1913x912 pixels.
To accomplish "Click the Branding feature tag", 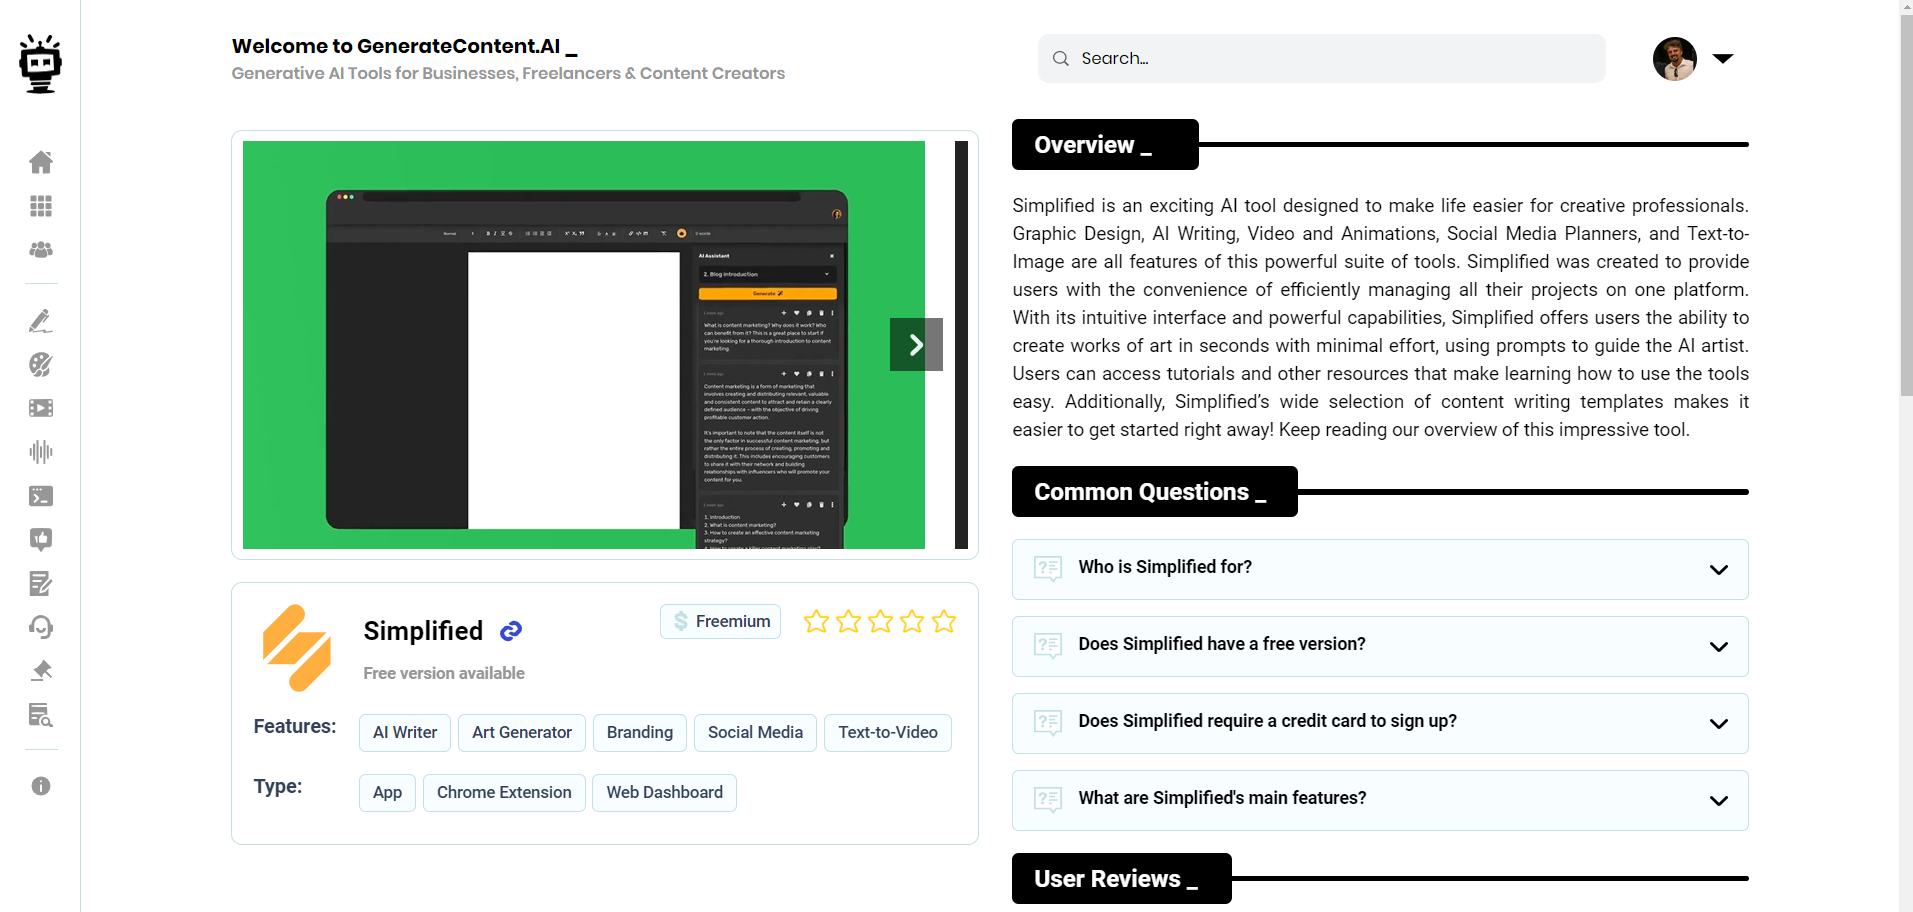I will click(x=640, y=733).
